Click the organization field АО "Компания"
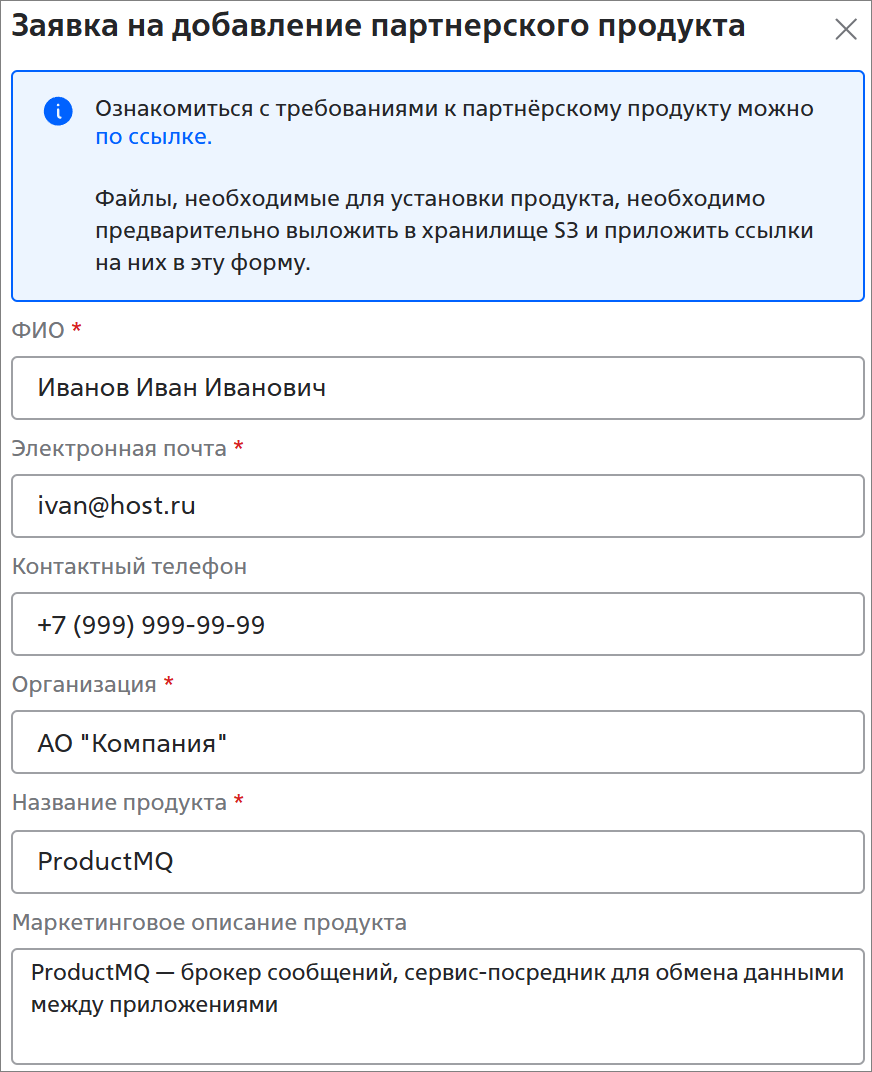This screenshot has height=1072, width=872. coord(437,742)
